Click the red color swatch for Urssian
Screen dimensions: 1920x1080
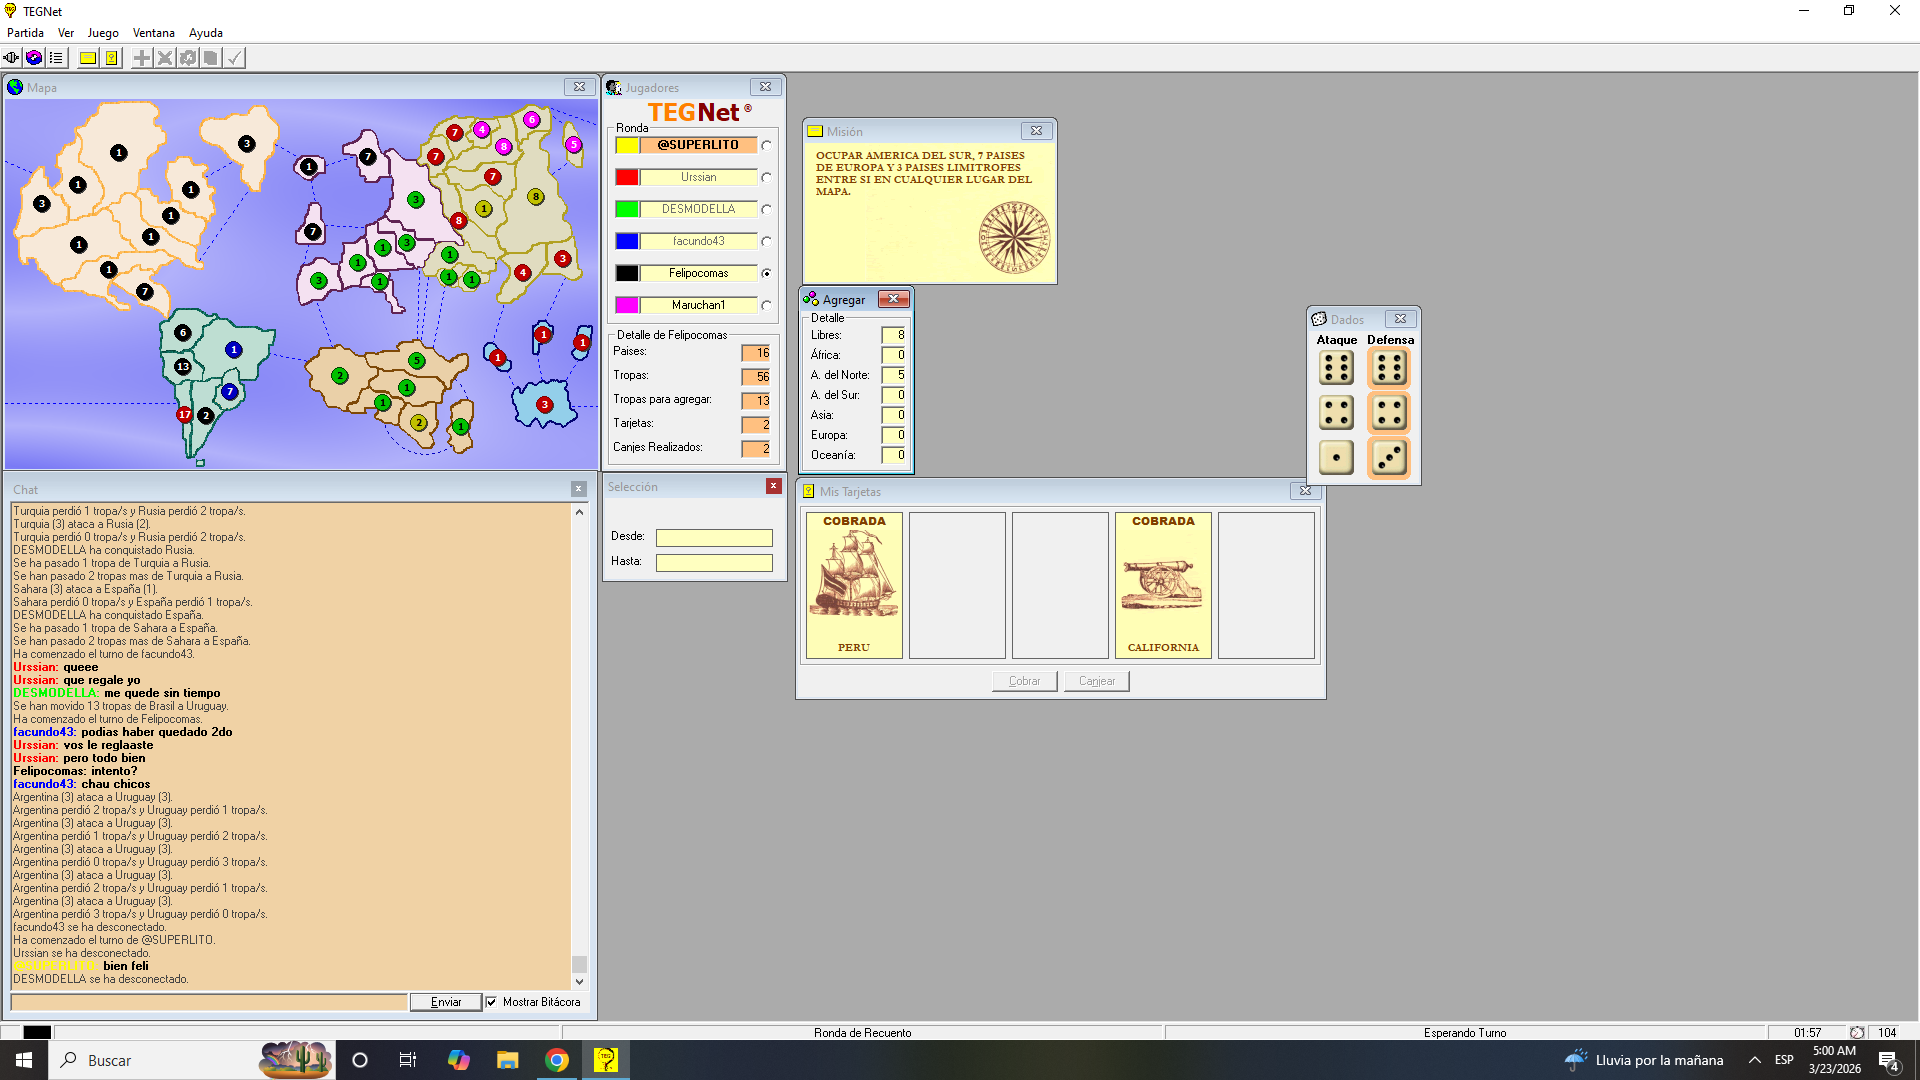click(x=627, y=177)
